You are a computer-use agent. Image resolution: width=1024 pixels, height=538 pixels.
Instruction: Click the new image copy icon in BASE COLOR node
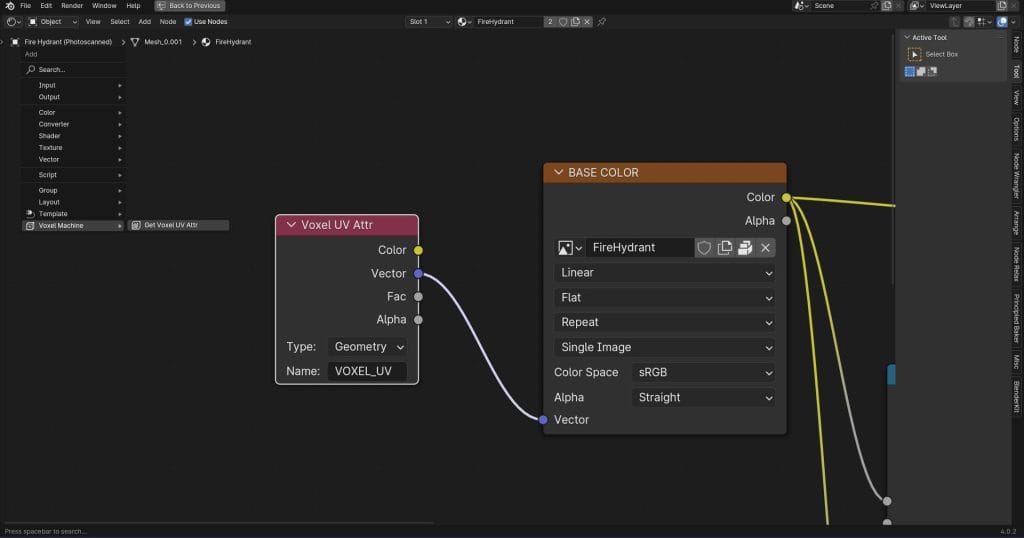725,247
